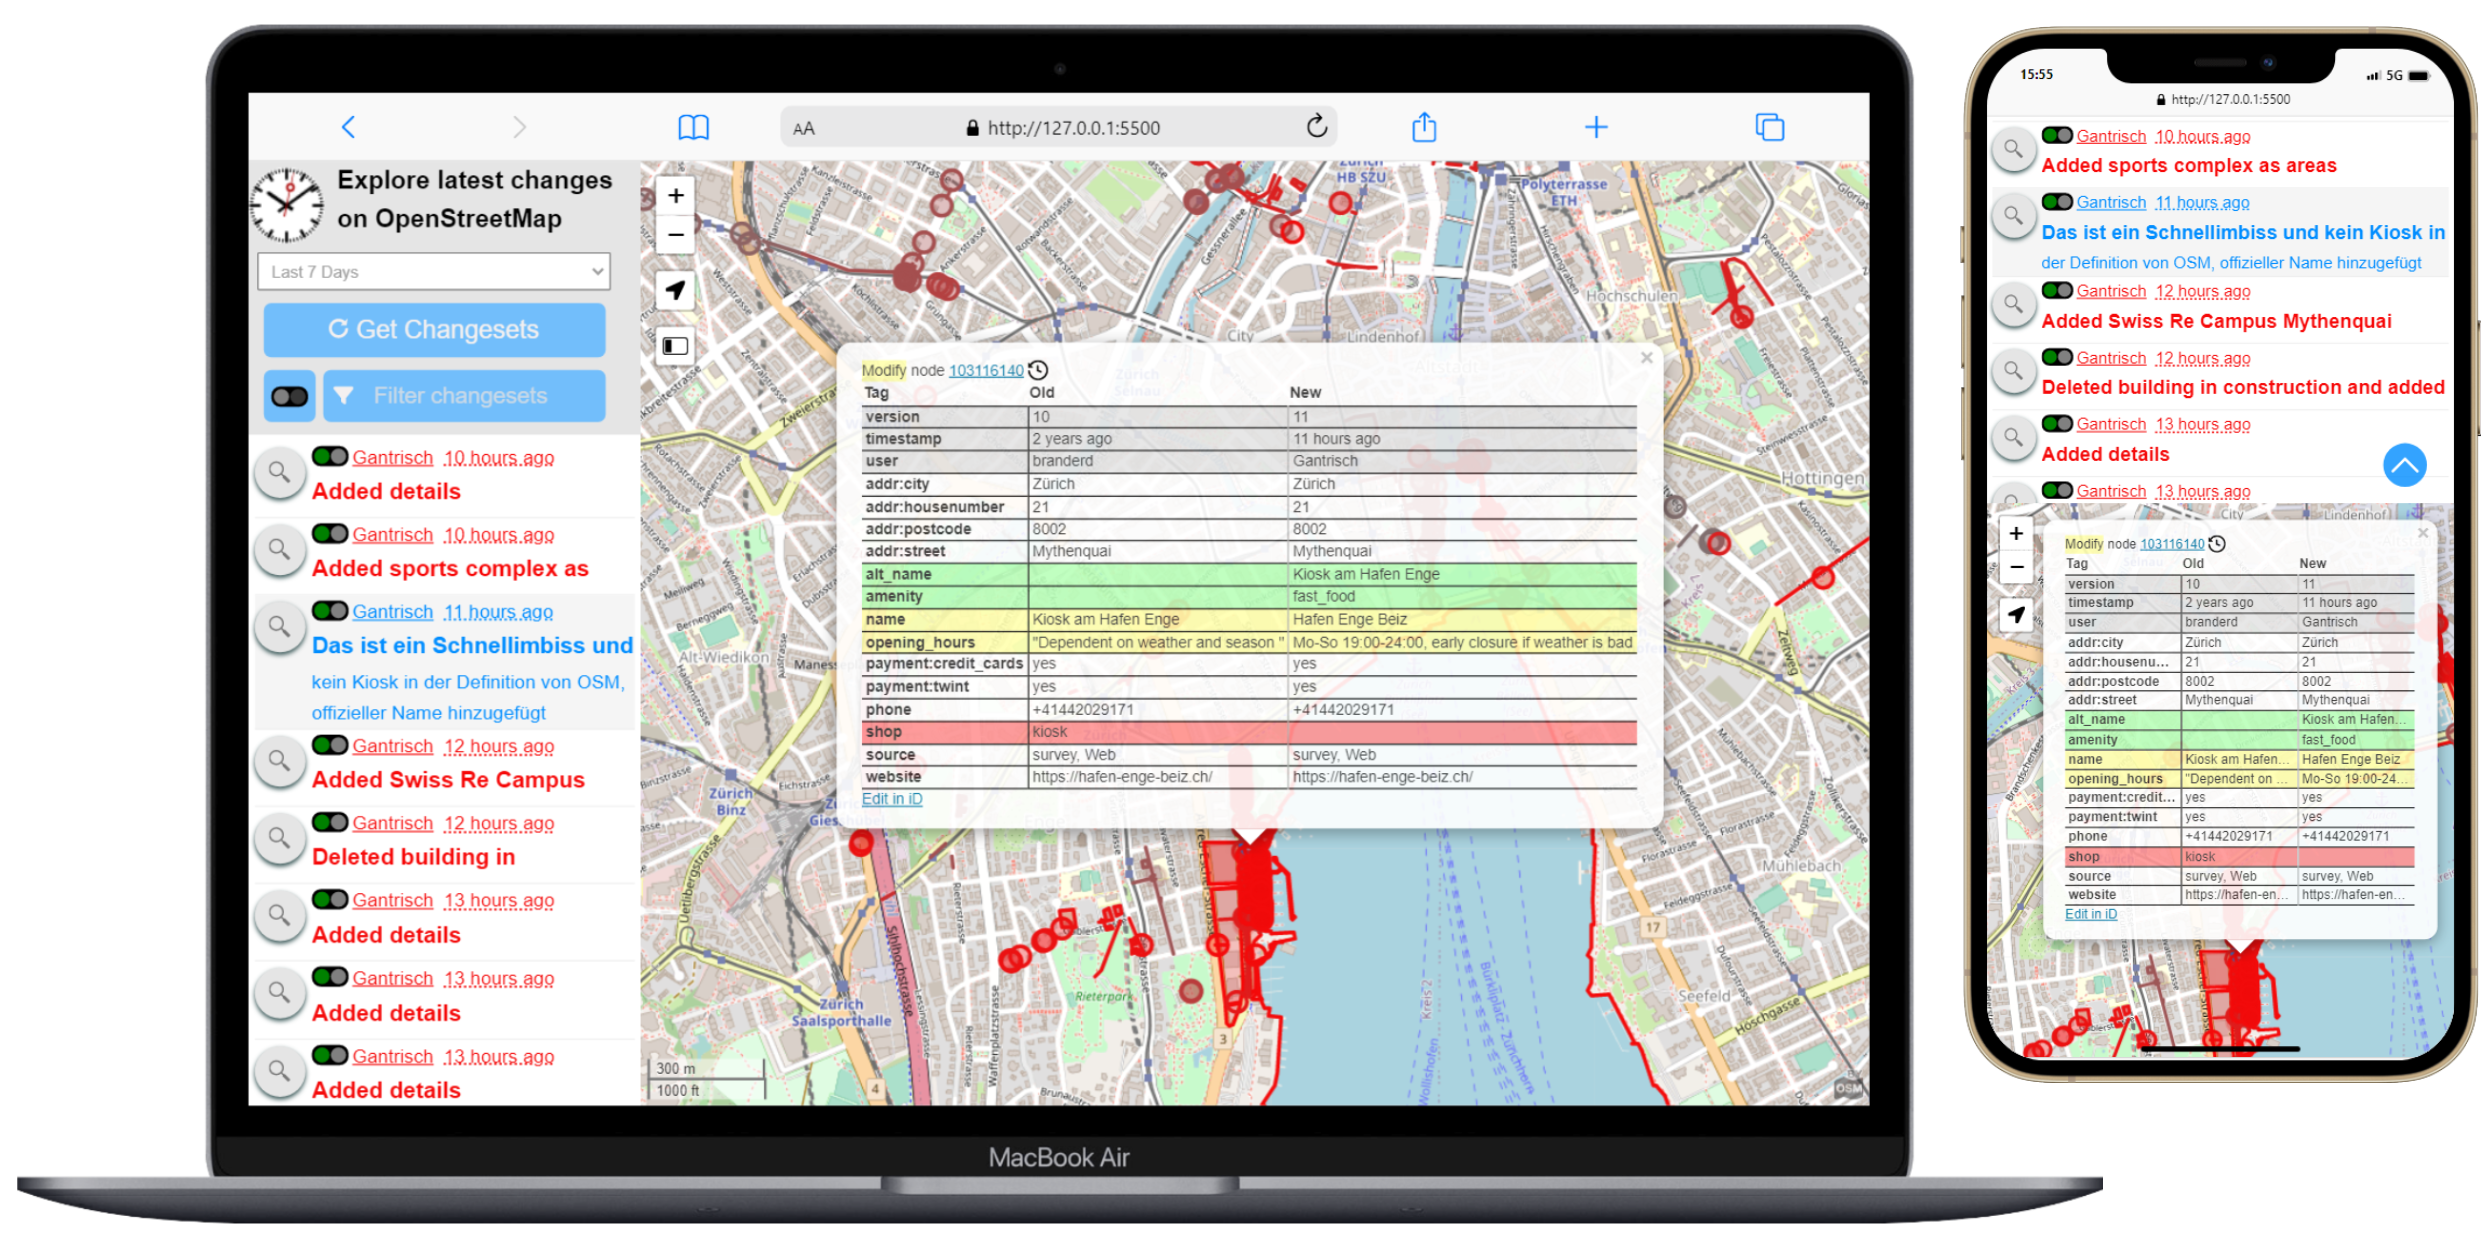This screenshot has width=2490, height=1235.
Task: Open the Safari tabs overview icon
Action: (x=1769, y=127)
